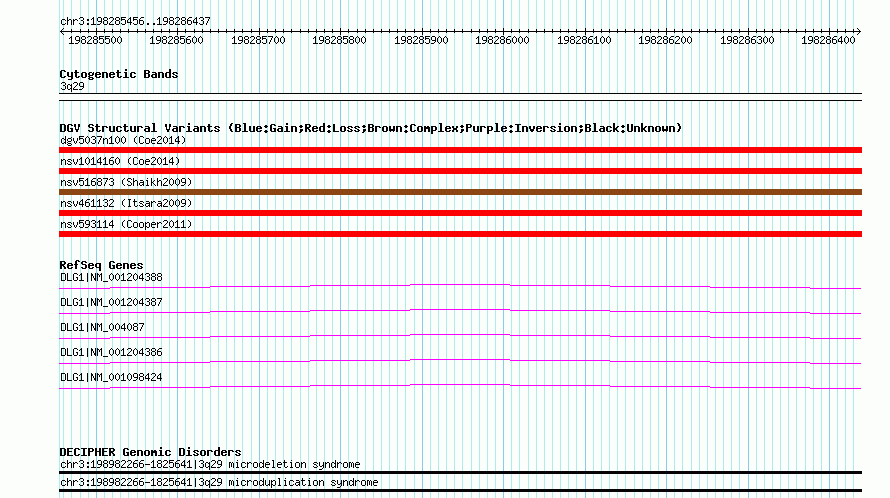Click the red bar under nsv593114
This screenshot has width=890, height=498.
click(460, 234)
